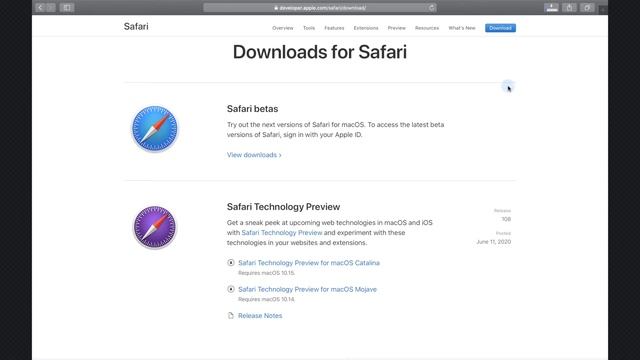640x360 pixels.
Task: Click the download icon beside the Mojave link
Action: point(231,289)
